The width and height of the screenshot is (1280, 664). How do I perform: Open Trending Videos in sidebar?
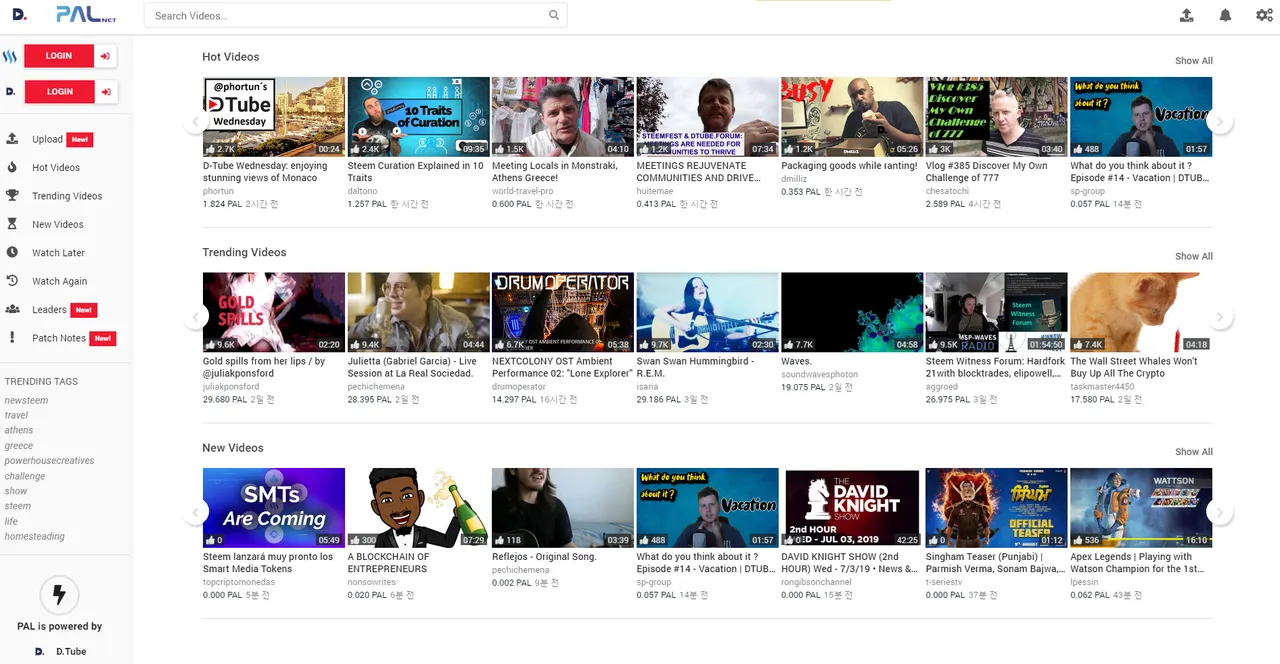click(x=67, y=196)
